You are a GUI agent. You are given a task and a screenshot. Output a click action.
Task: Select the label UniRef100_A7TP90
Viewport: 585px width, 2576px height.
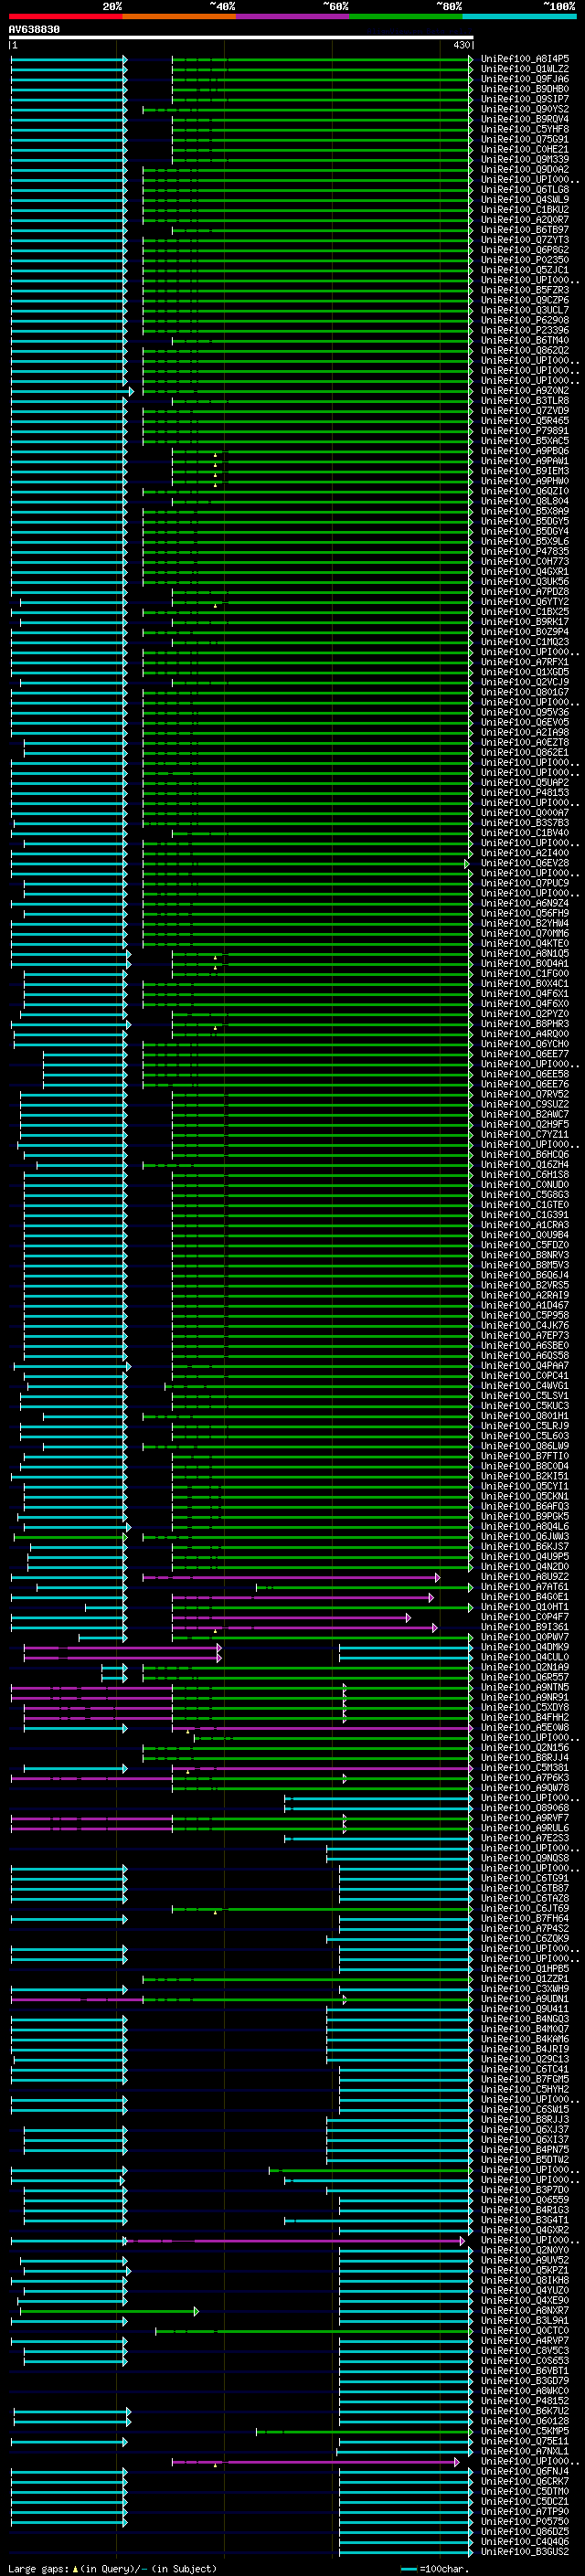[x=524, y=2511]
